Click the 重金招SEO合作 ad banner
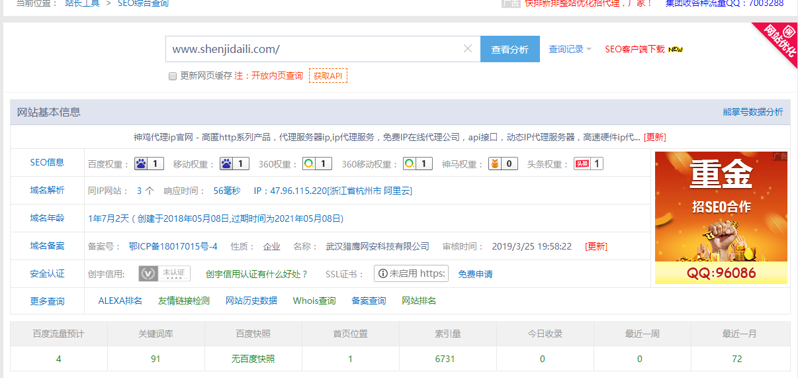The image size is (798, 378). coord(721,218)
